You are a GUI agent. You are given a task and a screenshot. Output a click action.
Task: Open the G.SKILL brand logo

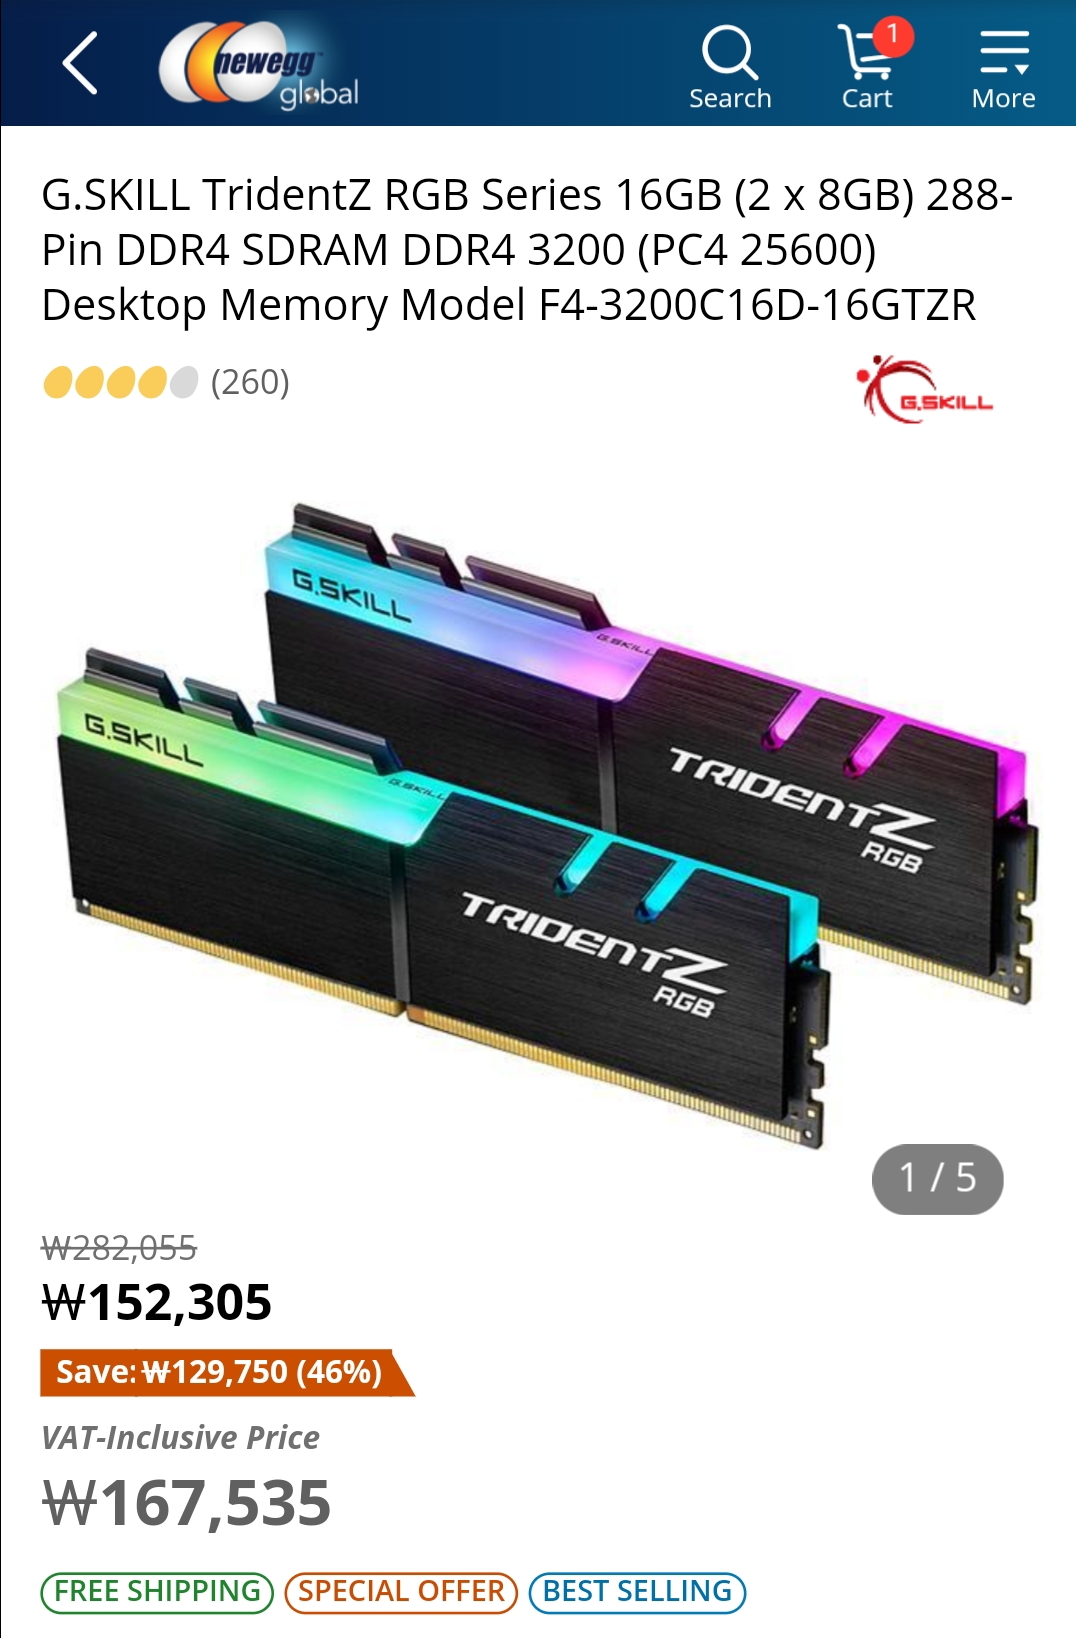pos(924,389)
